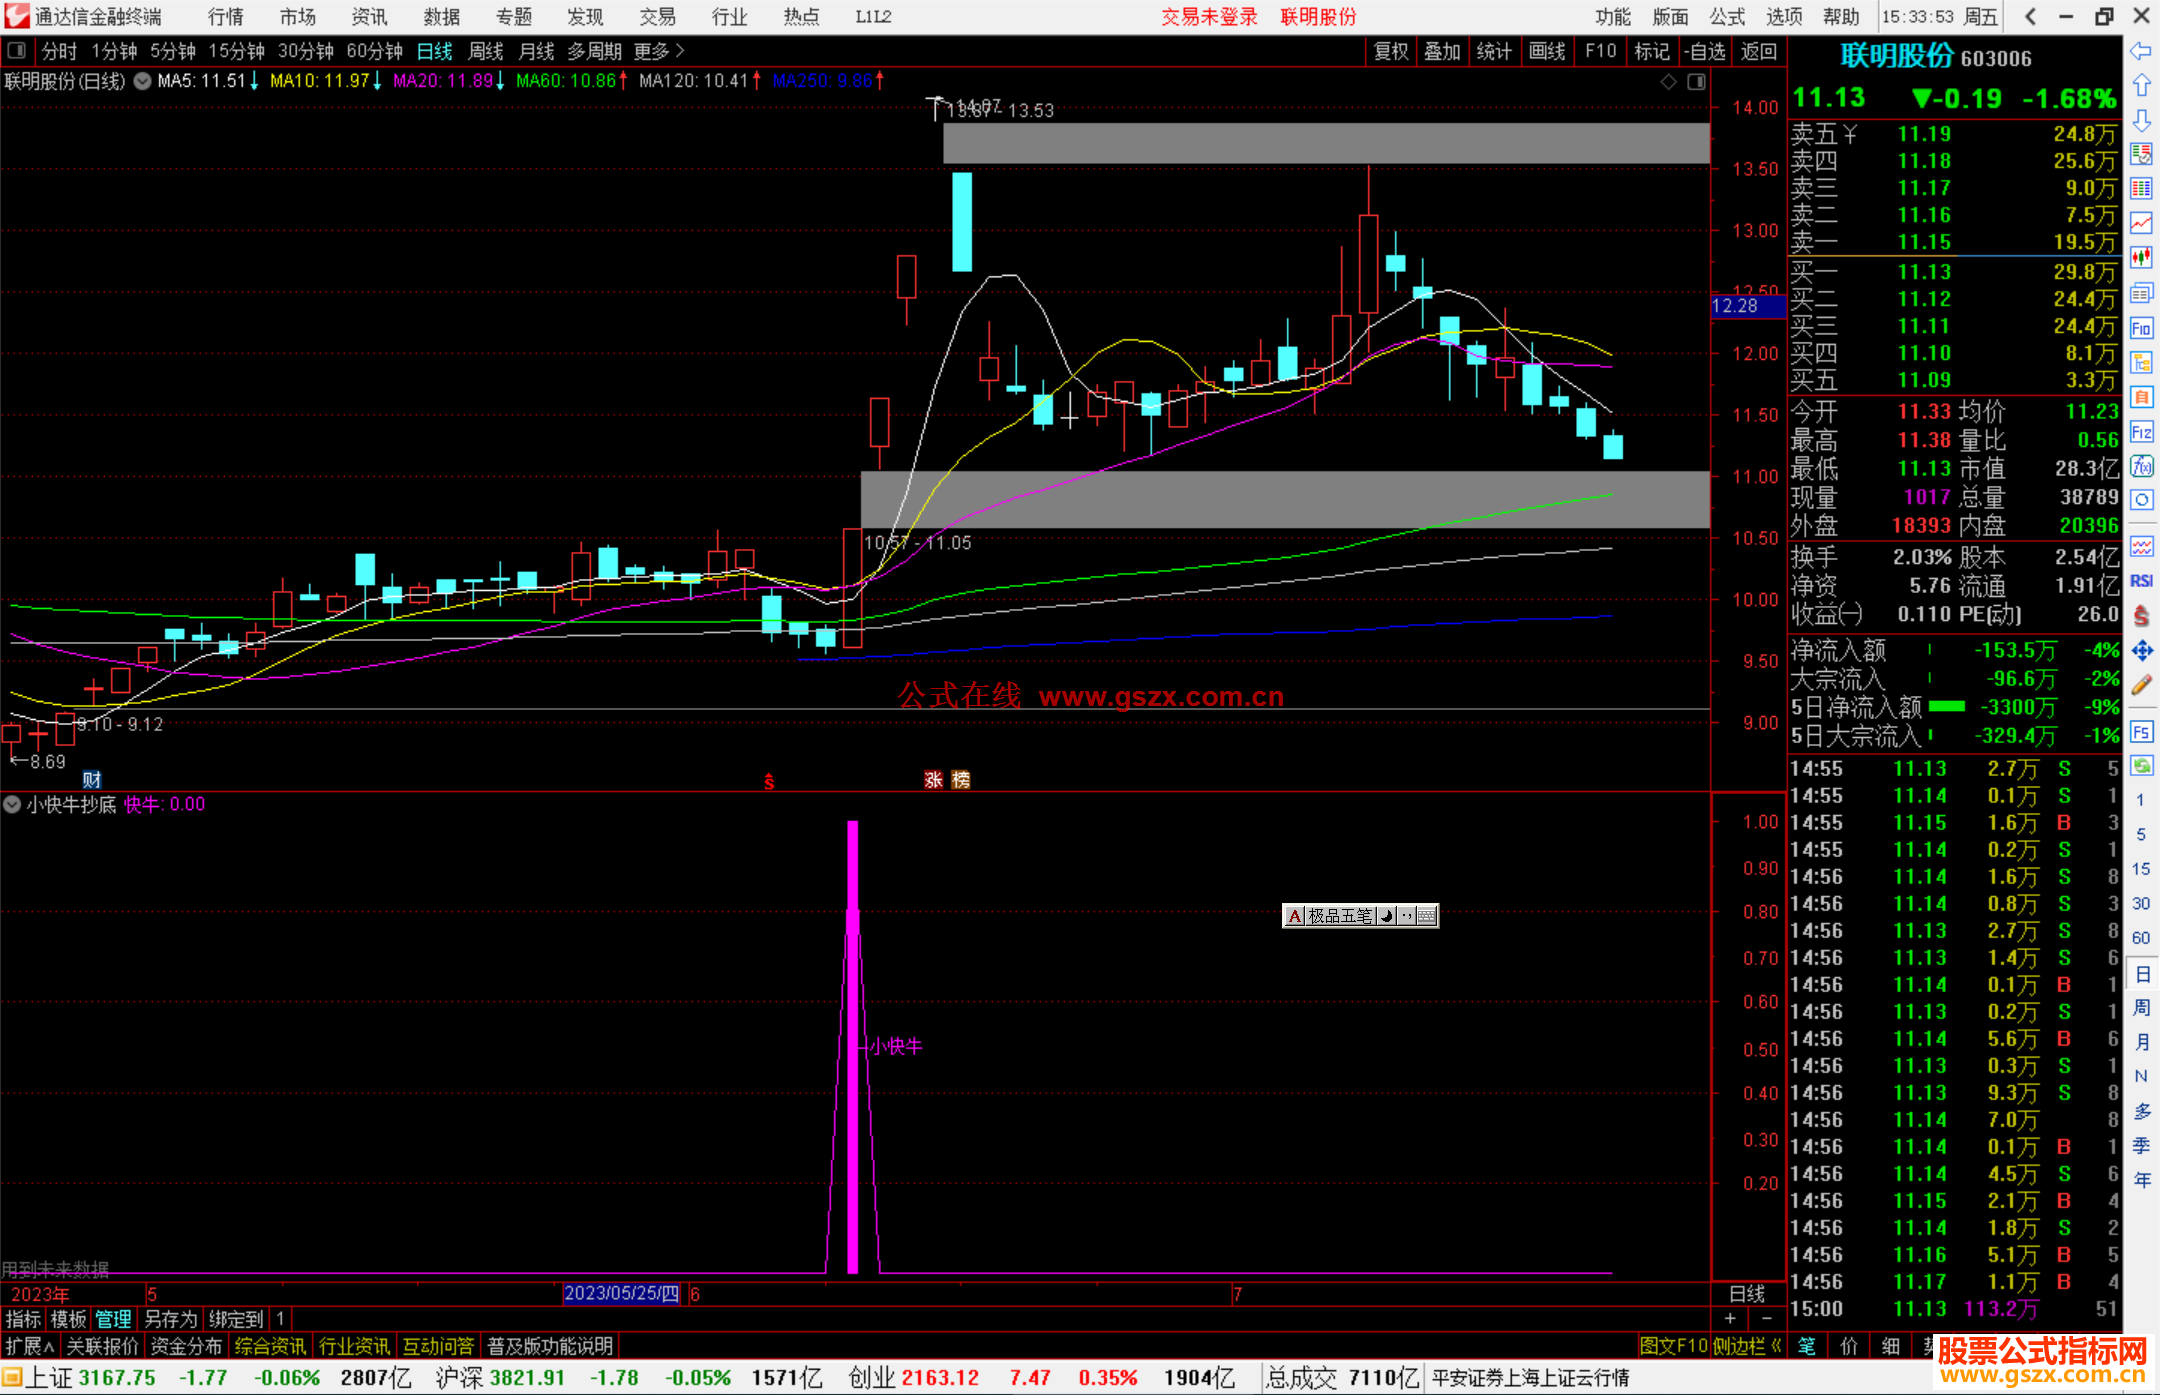Select the pencil drawing tool icon

[x=2141, y=685]
